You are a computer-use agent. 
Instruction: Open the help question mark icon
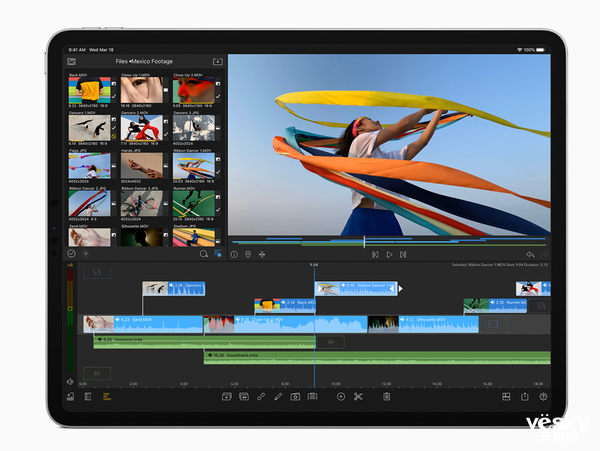(x=543, y=397)
